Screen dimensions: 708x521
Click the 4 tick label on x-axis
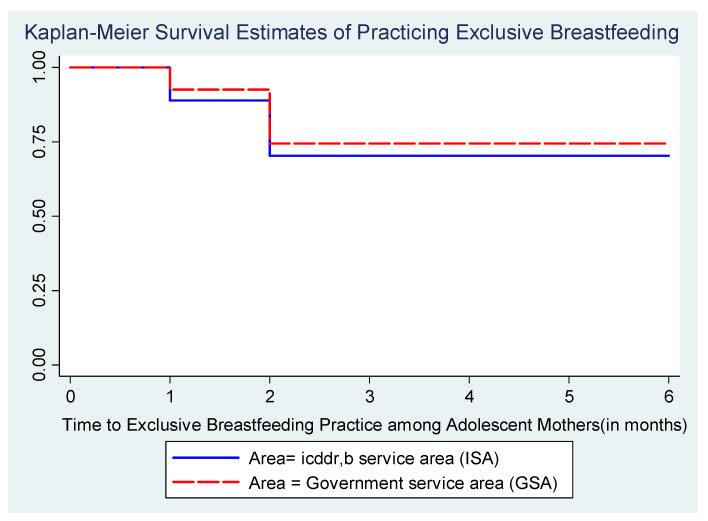pyautogui.click(x=470, y=396)
